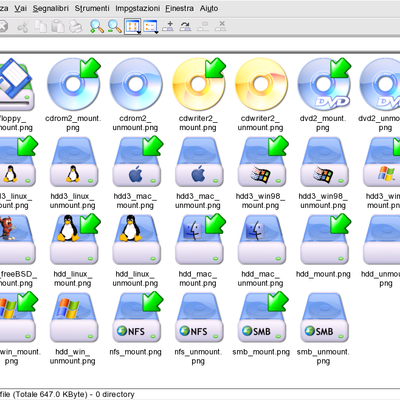Click the duplicate tab arrow icon

tap(185, 26)
